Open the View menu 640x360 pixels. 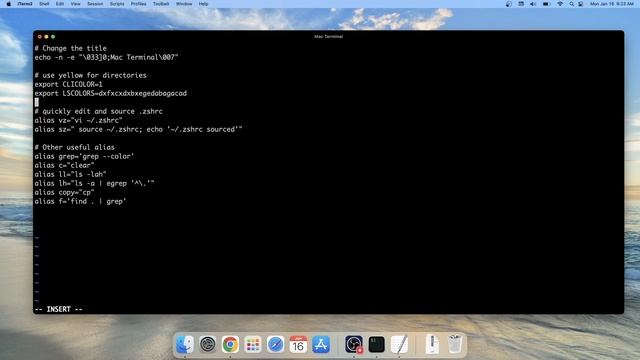coord(76,4)
